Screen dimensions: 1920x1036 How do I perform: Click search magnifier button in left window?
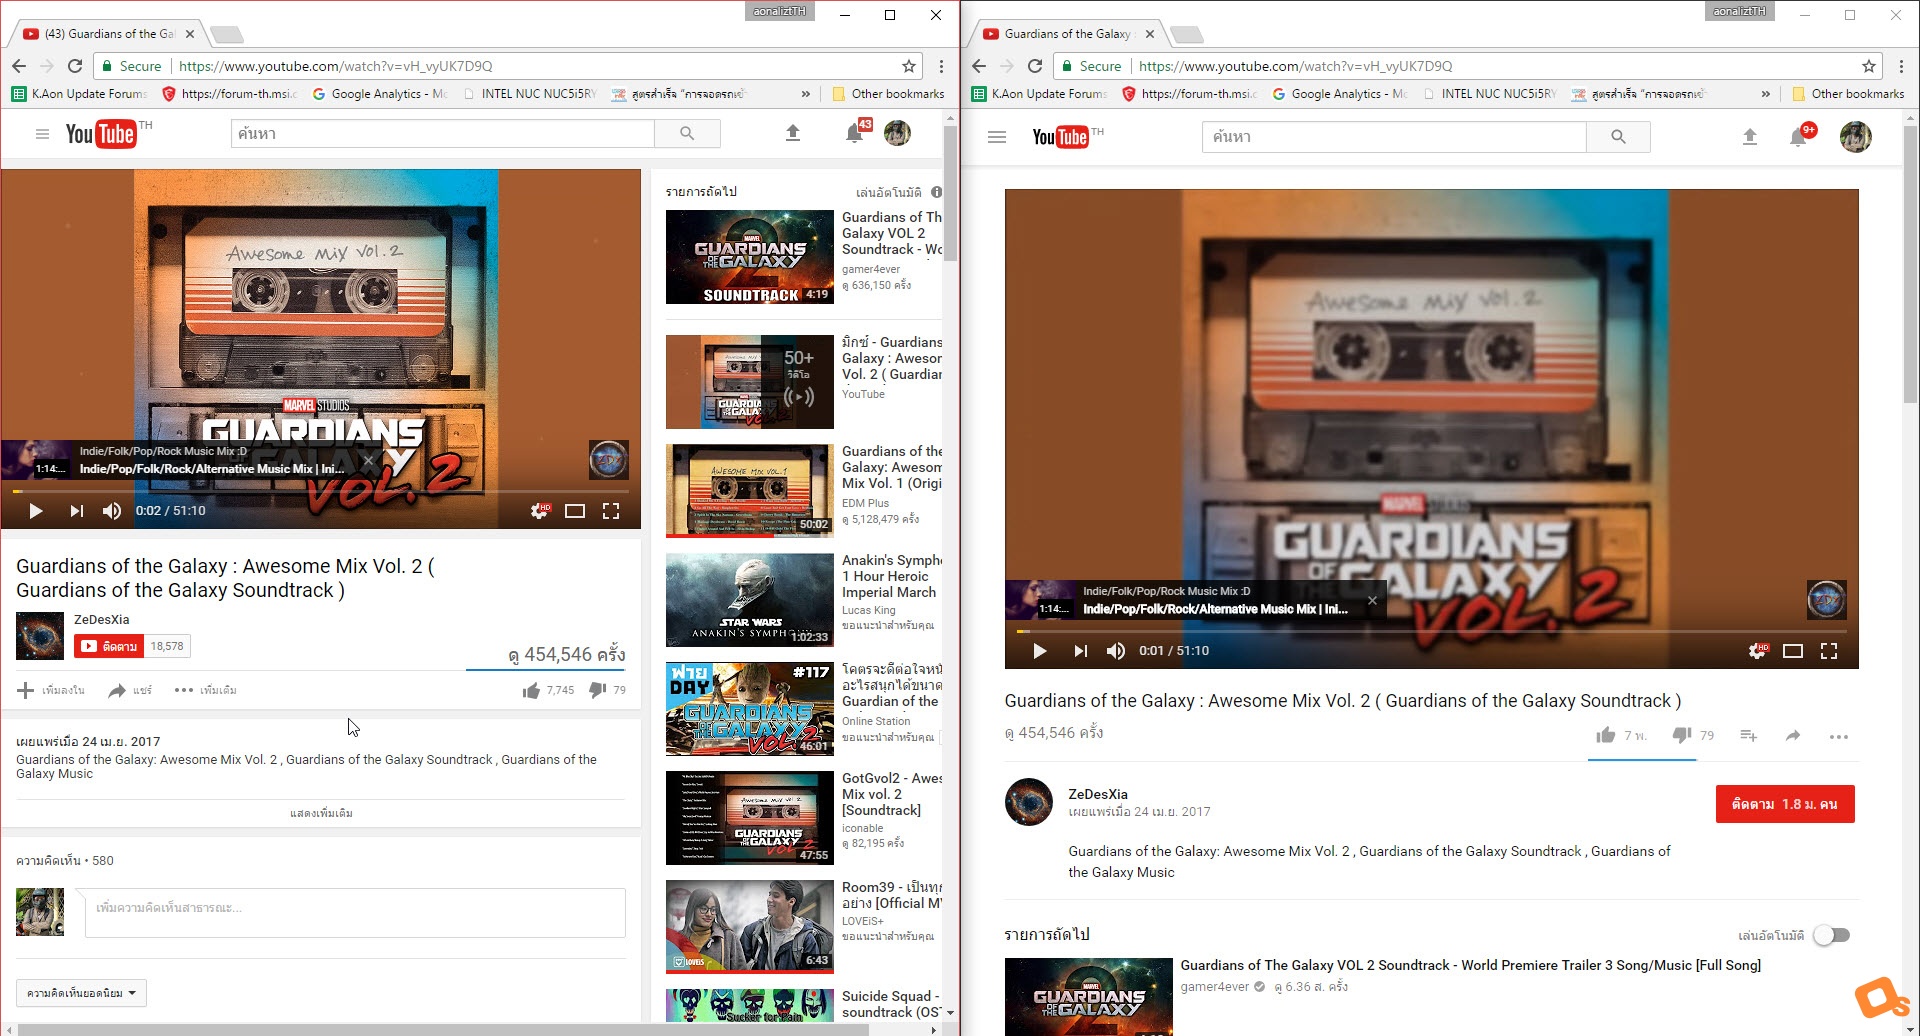click(687, 133)
